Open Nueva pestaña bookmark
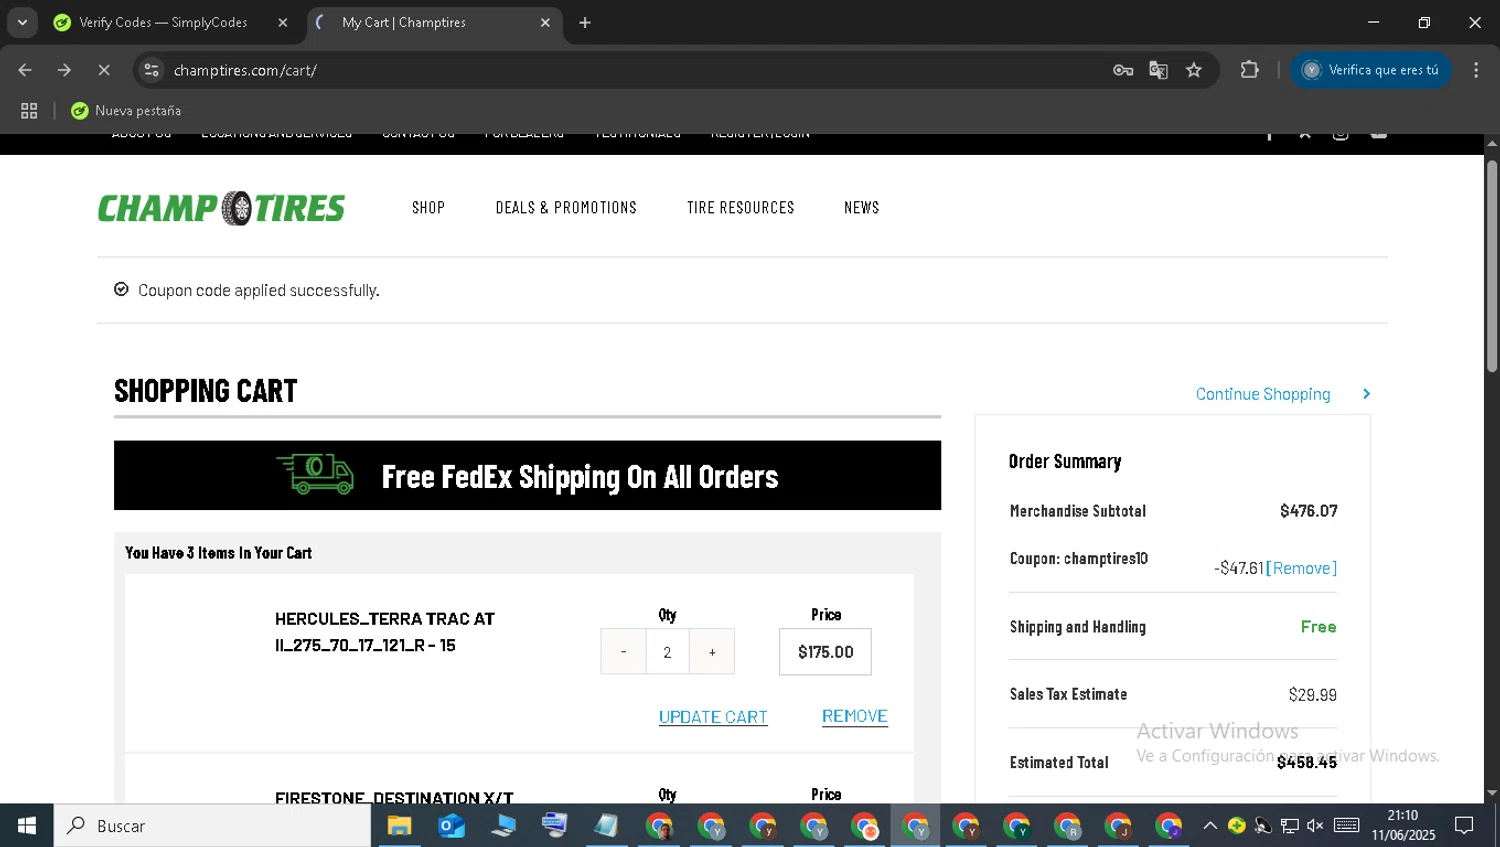This screenshot has width=1500, height=847. 126,111
